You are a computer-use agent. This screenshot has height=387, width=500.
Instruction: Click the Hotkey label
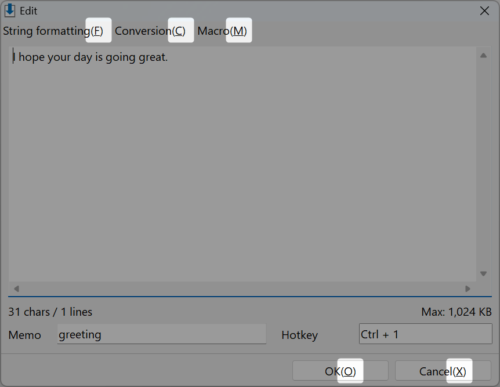click(299, 335)
